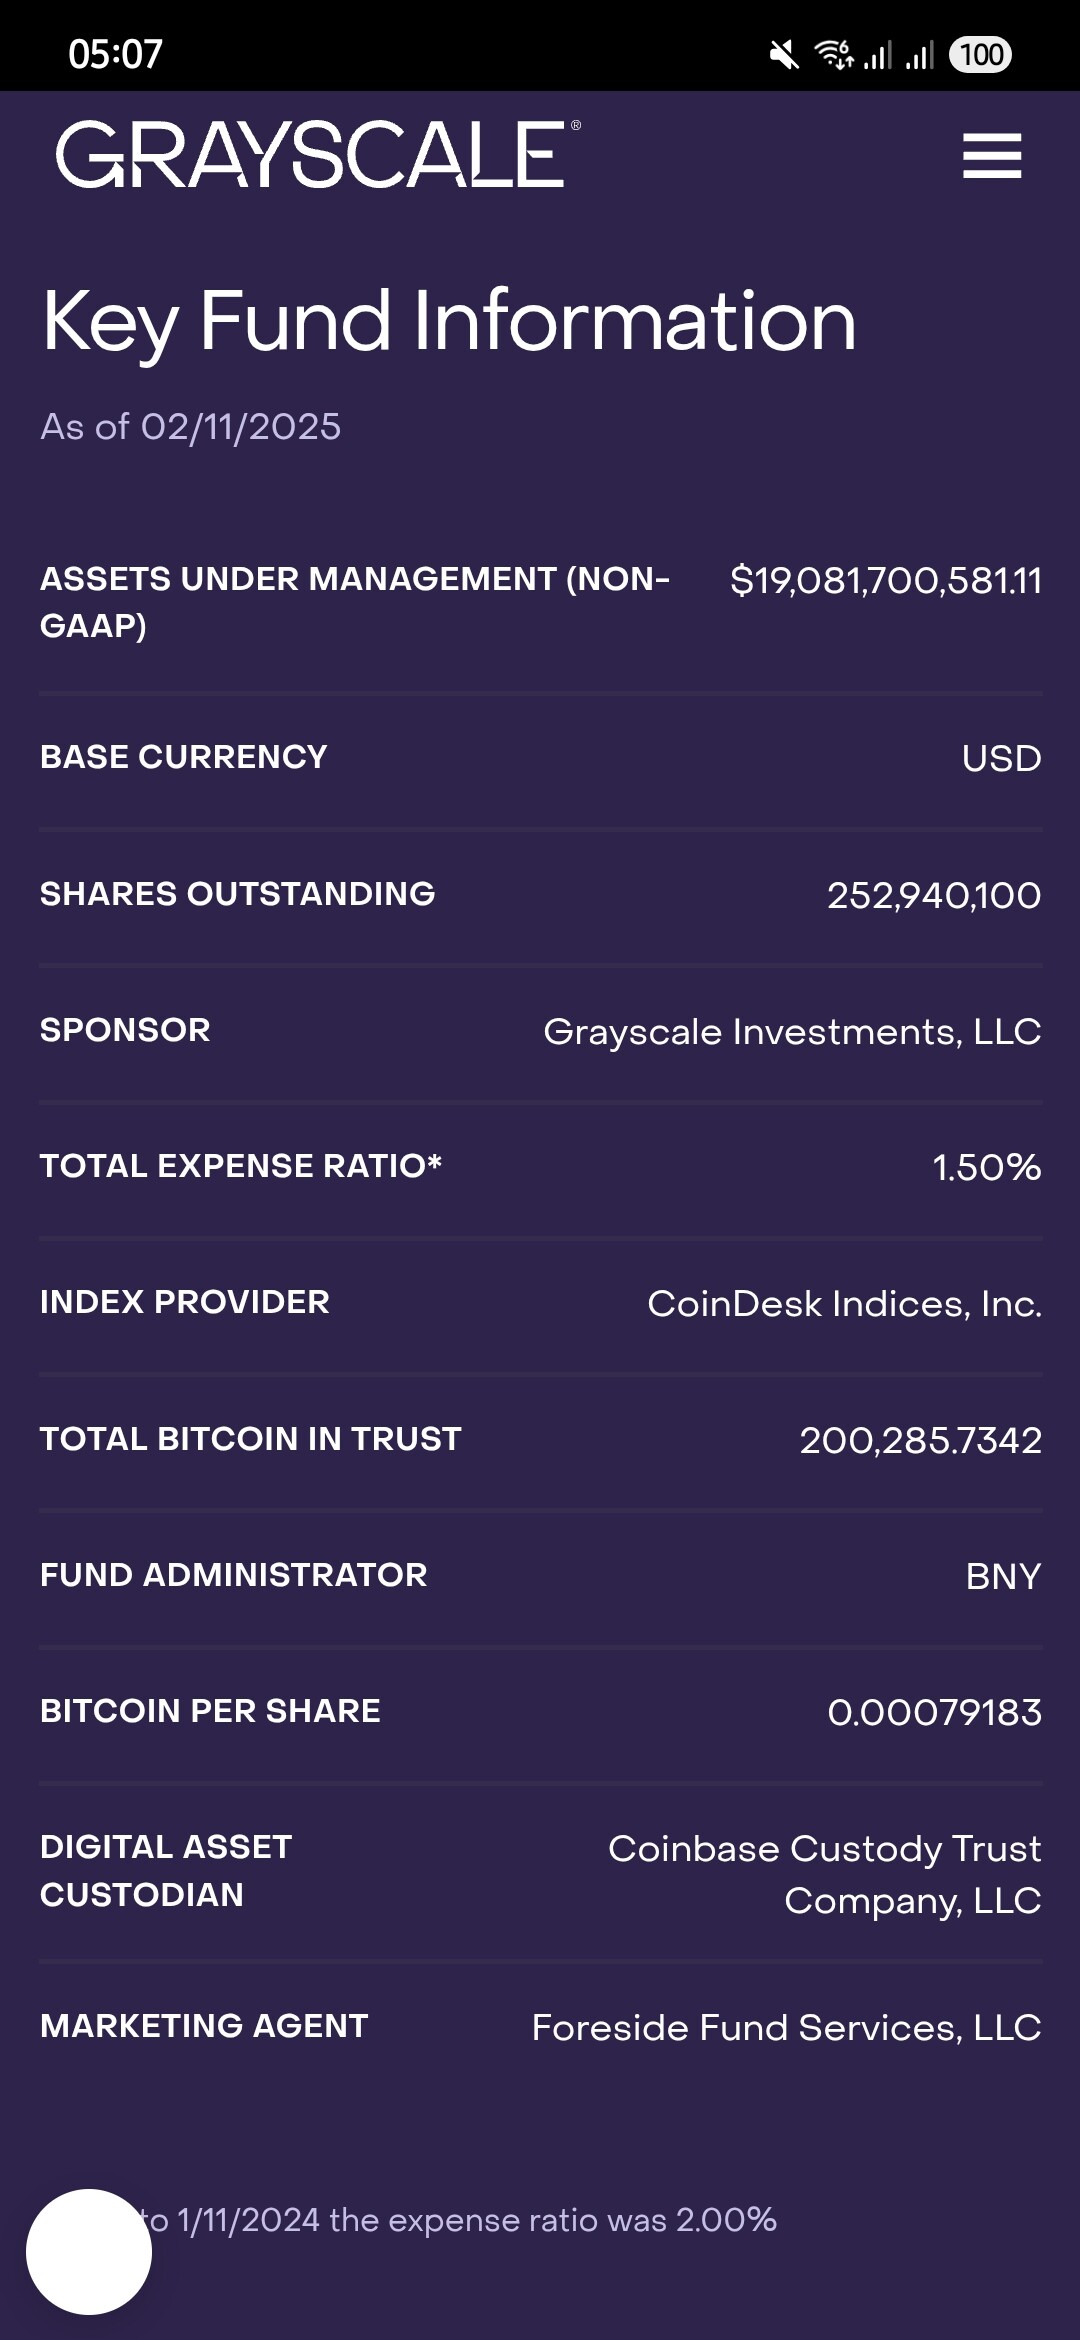Tap Coinbase Custody Trust Company, LLC
The image size is (1080, 2340).
click(824, 1874)
